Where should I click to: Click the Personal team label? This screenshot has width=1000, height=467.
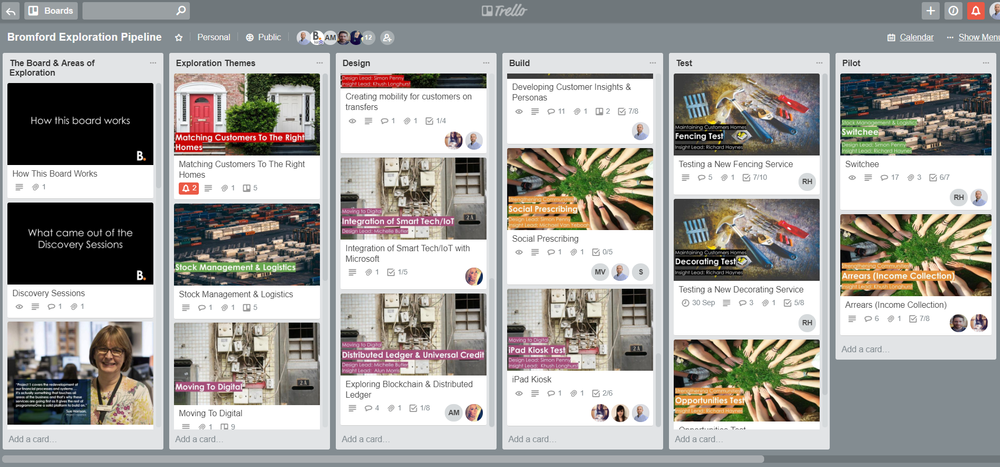214,38
